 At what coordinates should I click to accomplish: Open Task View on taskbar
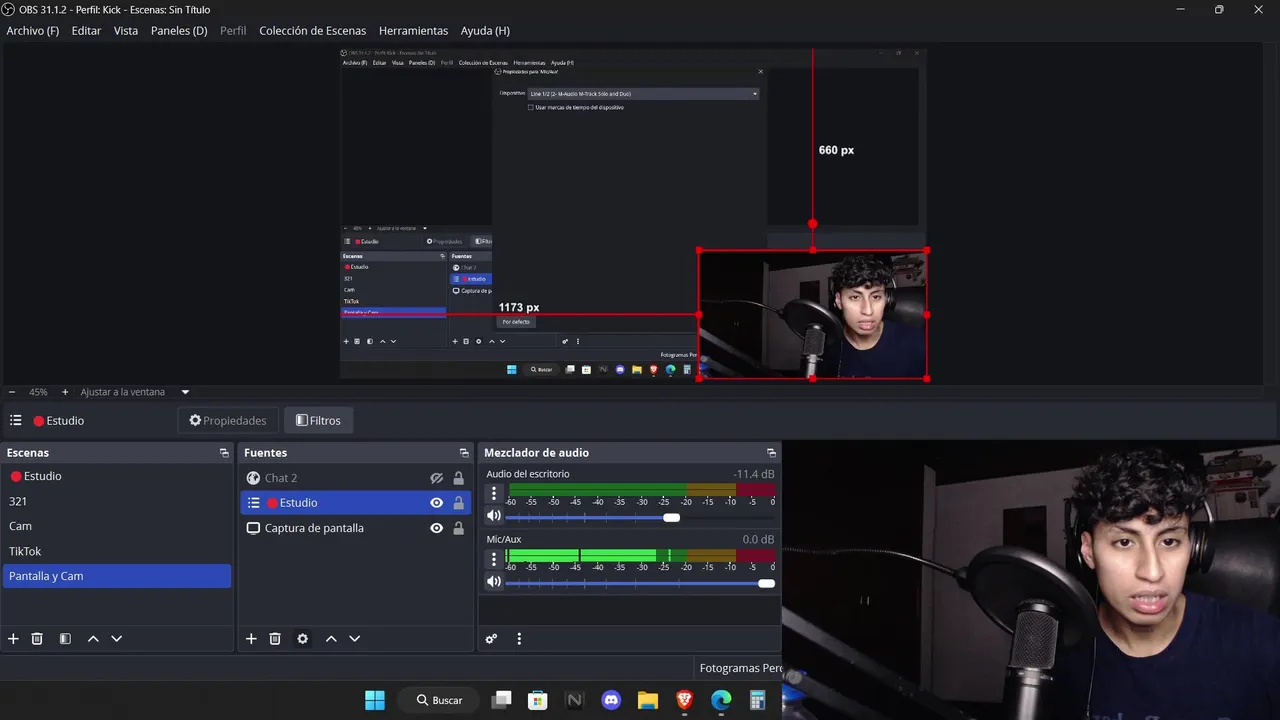[x=501, y=700]
